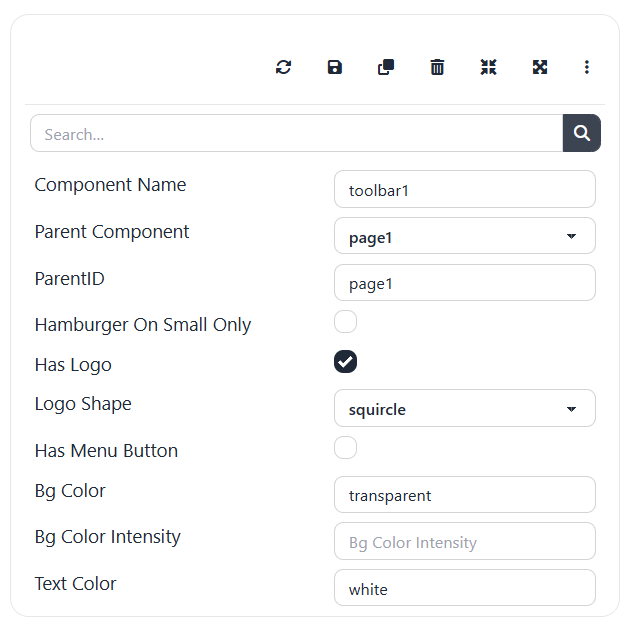Open the vertical three-dots menu
631x625 pixels.
click(x=587, y=67)
